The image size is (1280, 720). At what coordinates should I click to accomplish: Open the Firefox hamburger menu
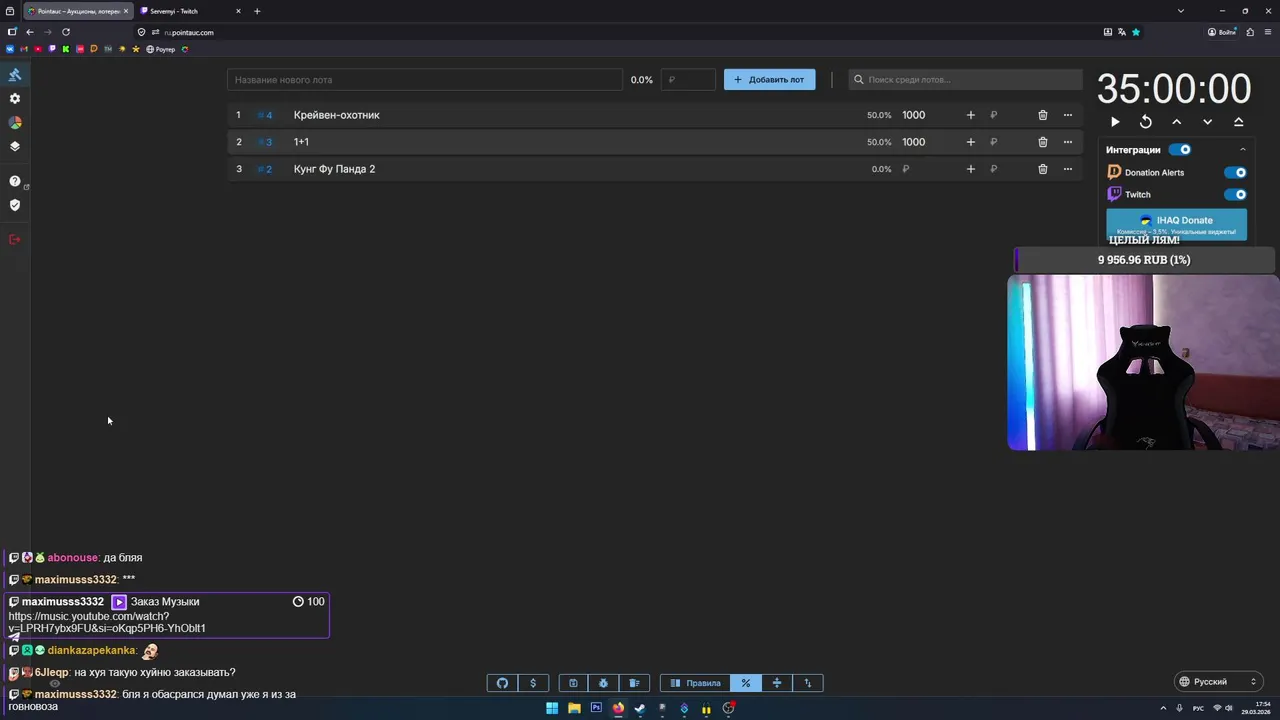[1267, 32]
